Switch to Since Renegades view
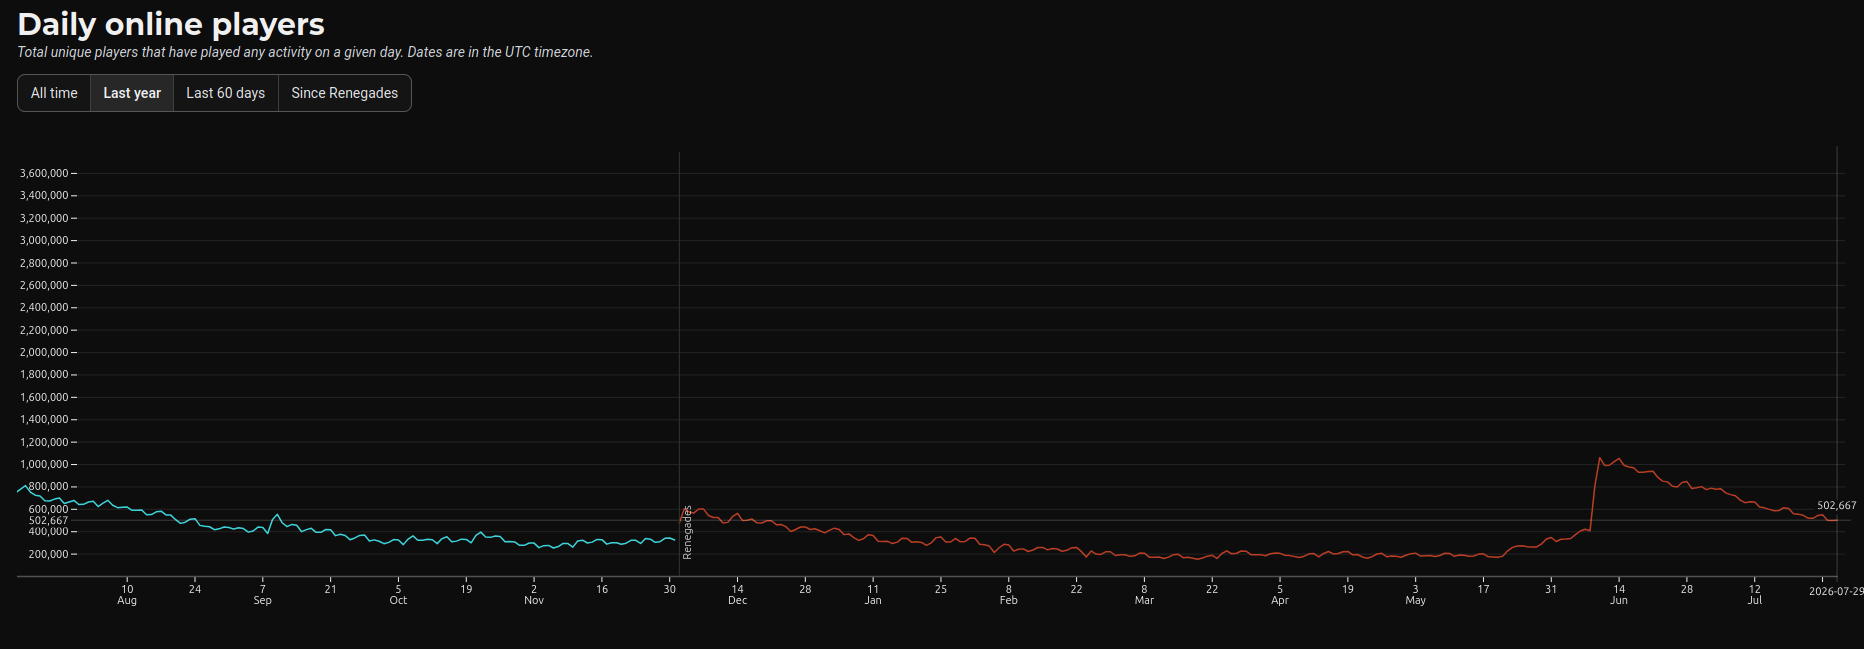Screen dimensions: 1864x649 point(345,93)
